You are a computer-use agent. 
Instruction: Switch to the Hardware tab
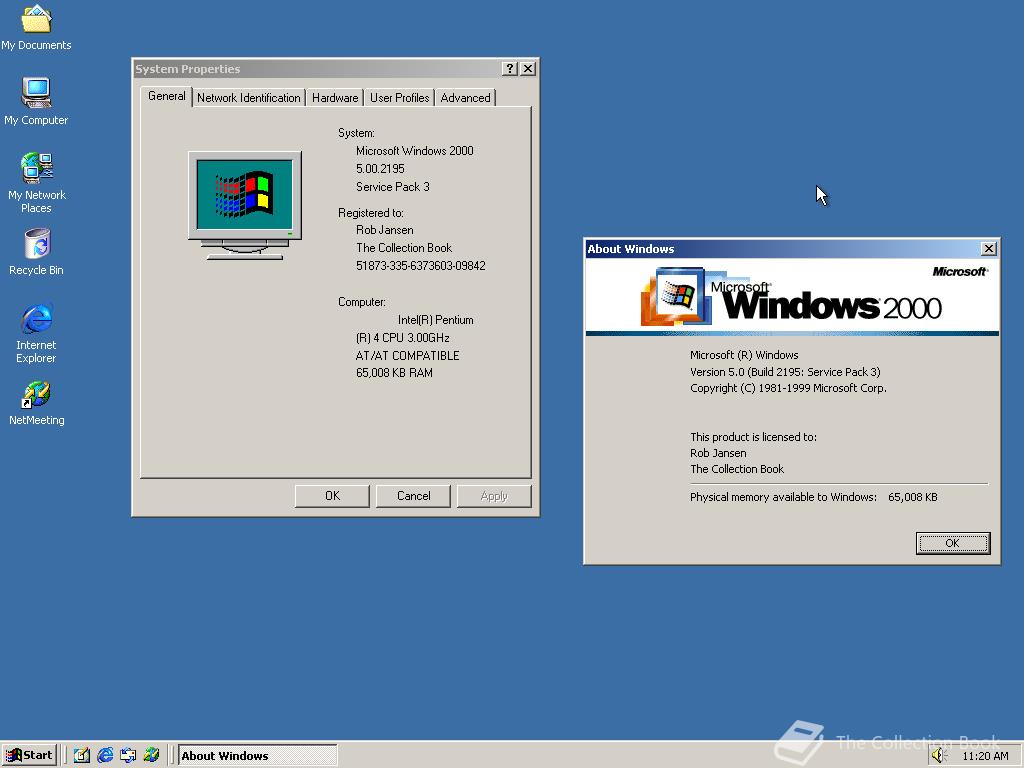click(x=334, y=97)
